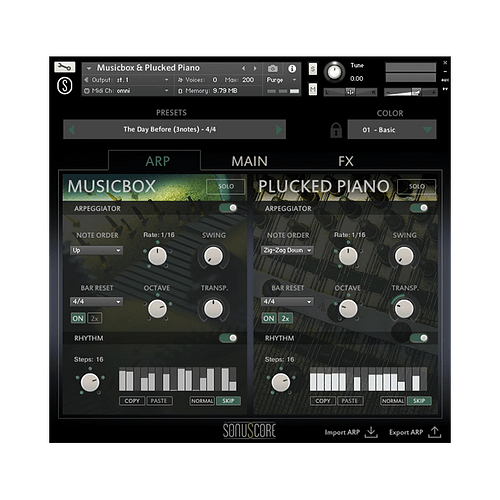Open instrument info via the i icon
The image size is (500, 500).
click(x=292, y=68)
